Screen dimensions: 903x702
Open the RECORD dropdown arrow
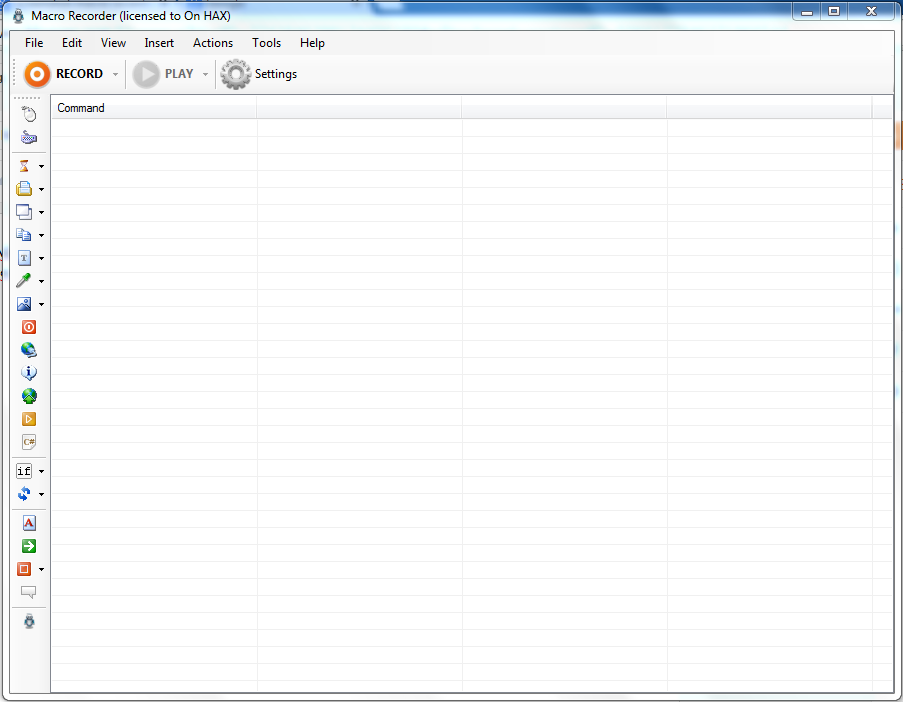pyautogui.click(x=115, y=73)
